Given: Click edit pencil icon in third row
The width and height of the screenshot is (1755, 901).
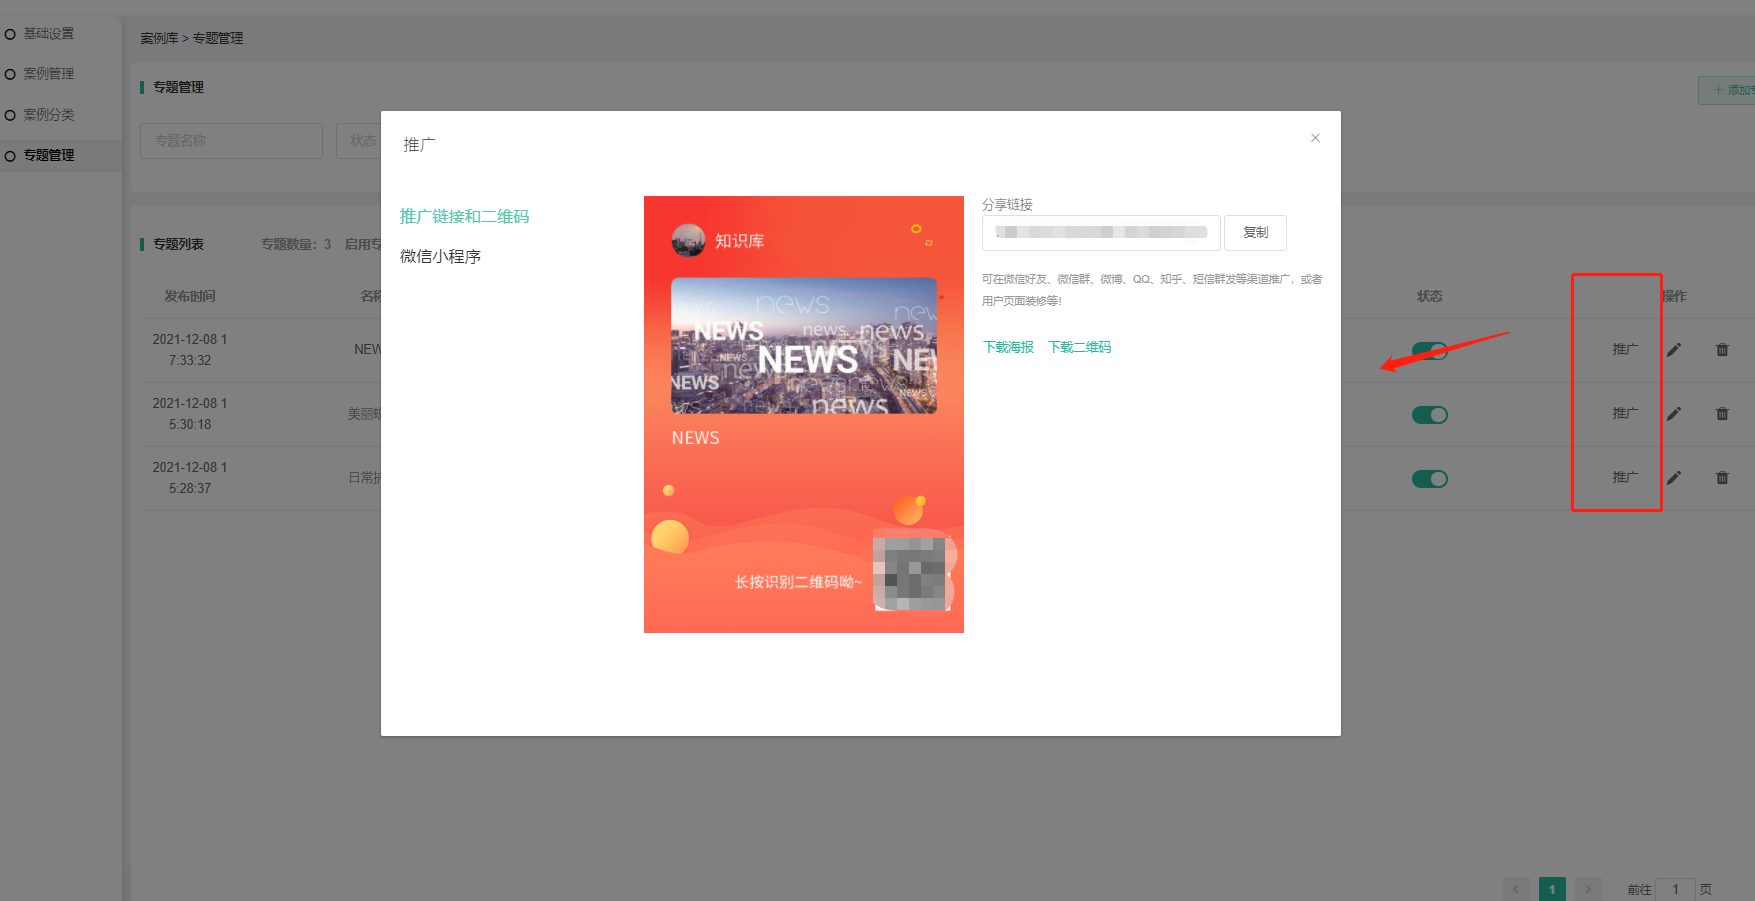Looking at the screenshot, I should pyautogui.click(x=1674, y=478).
